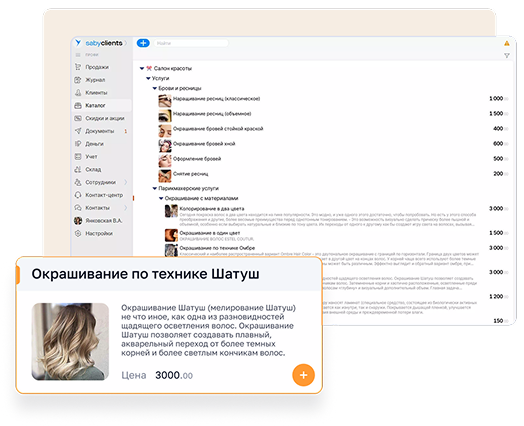Screen dimensions: 524x426
Task: Click the price 3000.00 in card
Action: pyautogui.click(x=174, y=375)
